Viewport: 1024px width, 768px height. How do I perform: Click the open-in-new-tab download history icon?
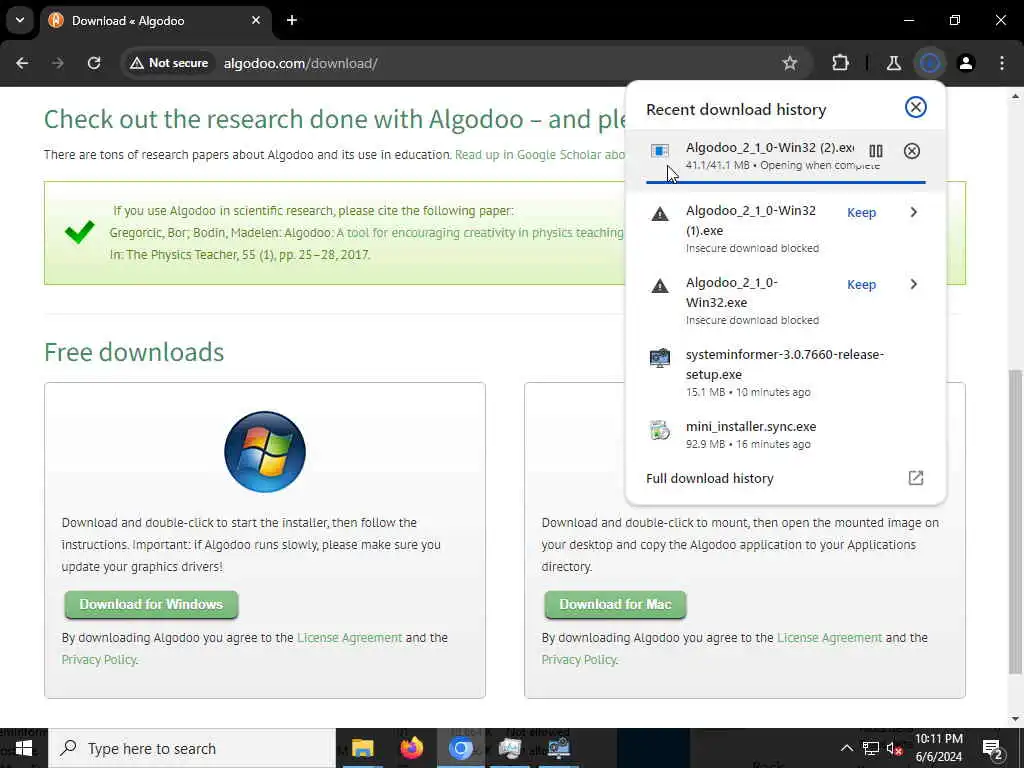pyautogui.click(x=916, y=478)
